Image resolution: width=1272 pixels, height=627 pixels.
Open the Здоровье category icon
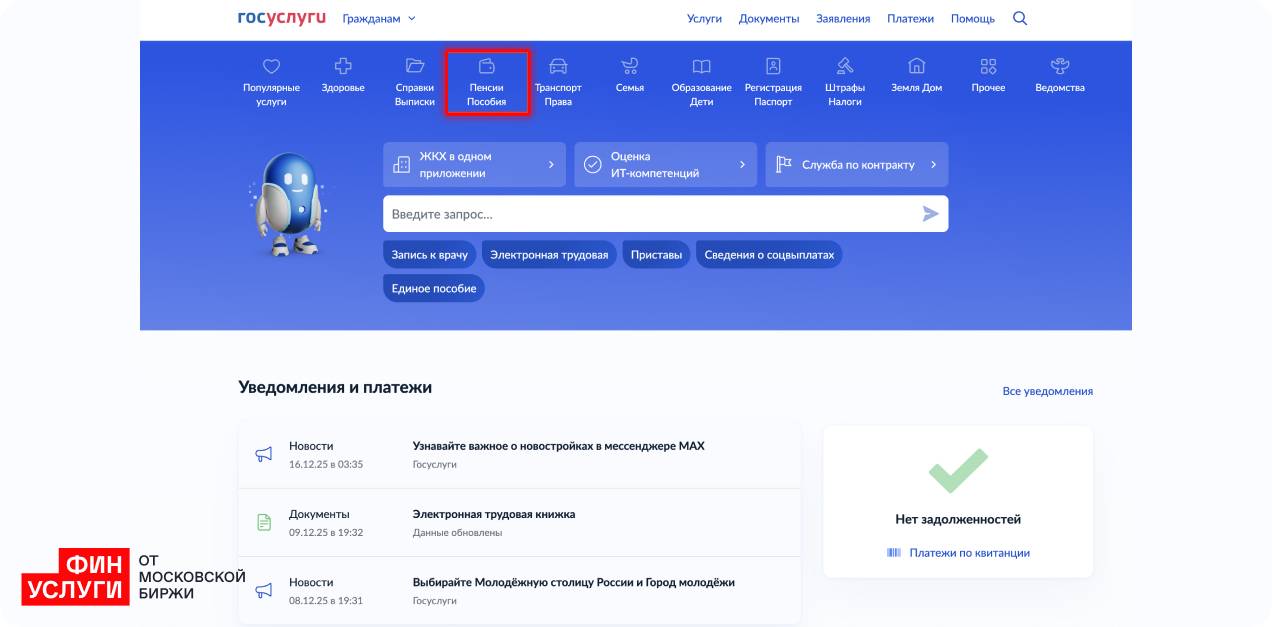[x=343, y=67]
